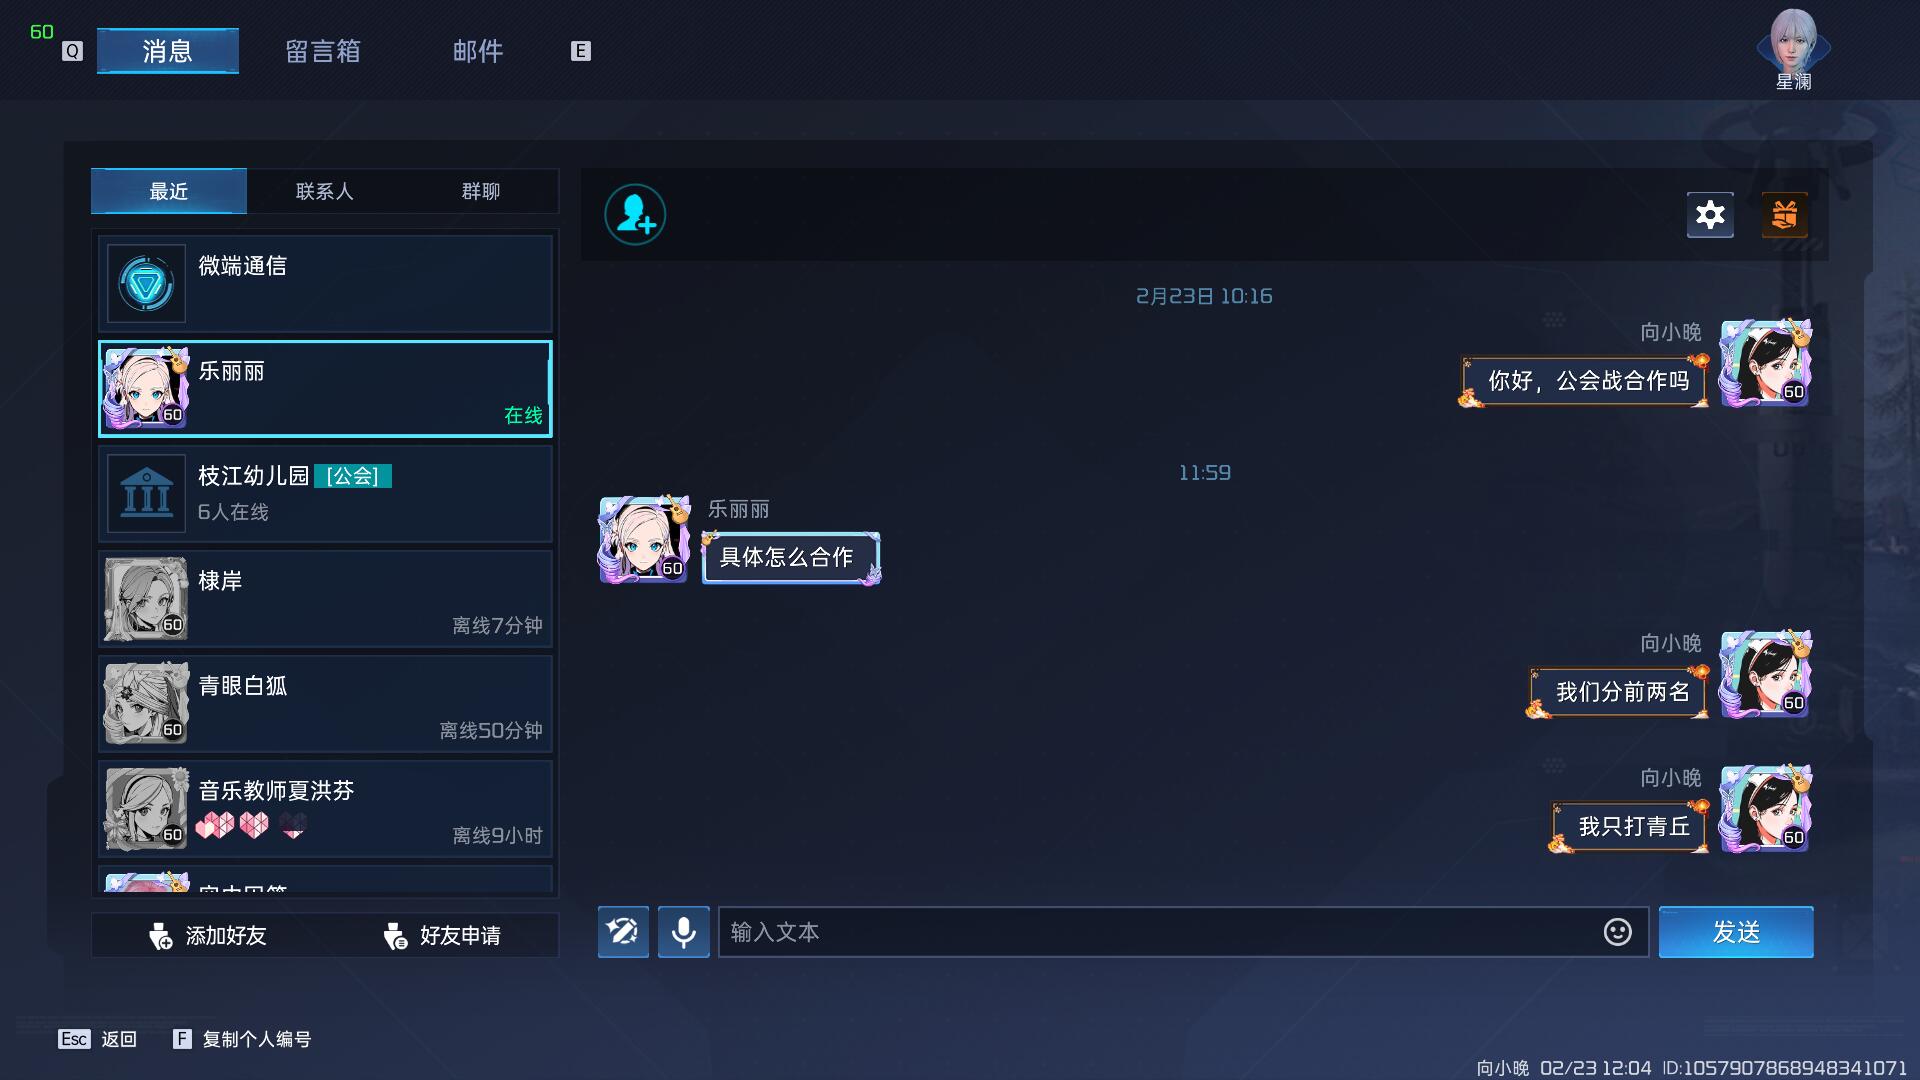
Task: Click the 发送 send button
Action: point(1736,932)
